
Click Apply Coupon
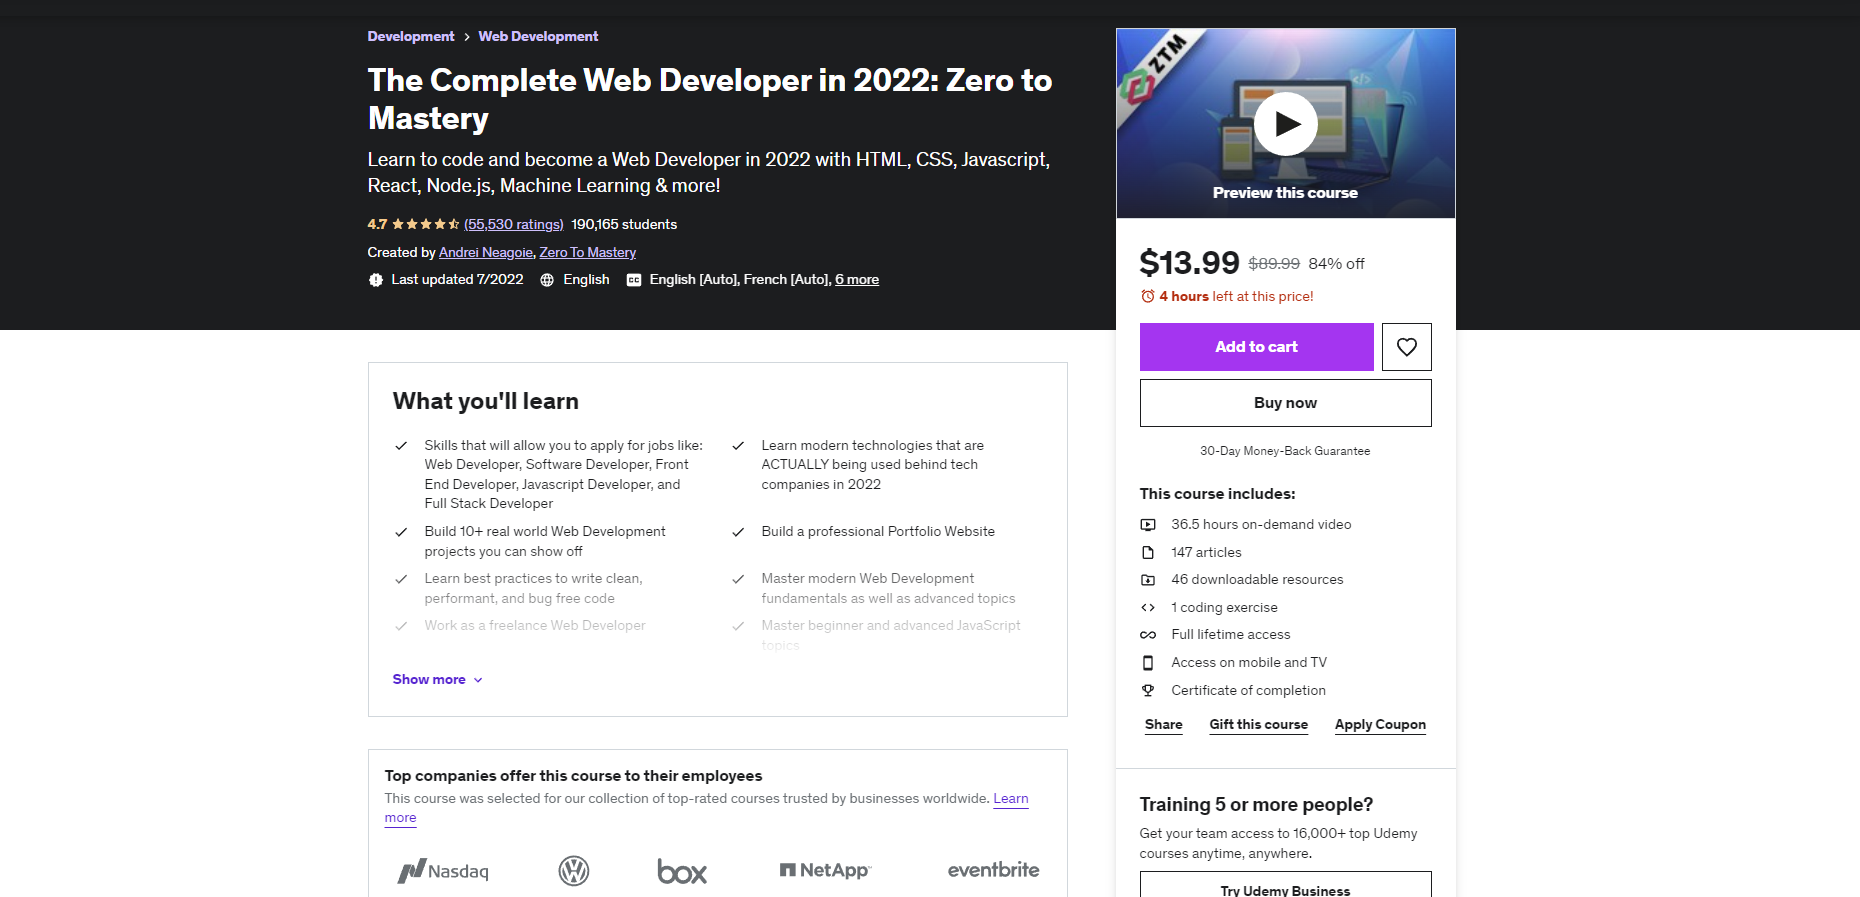[x=1380, y=725]
